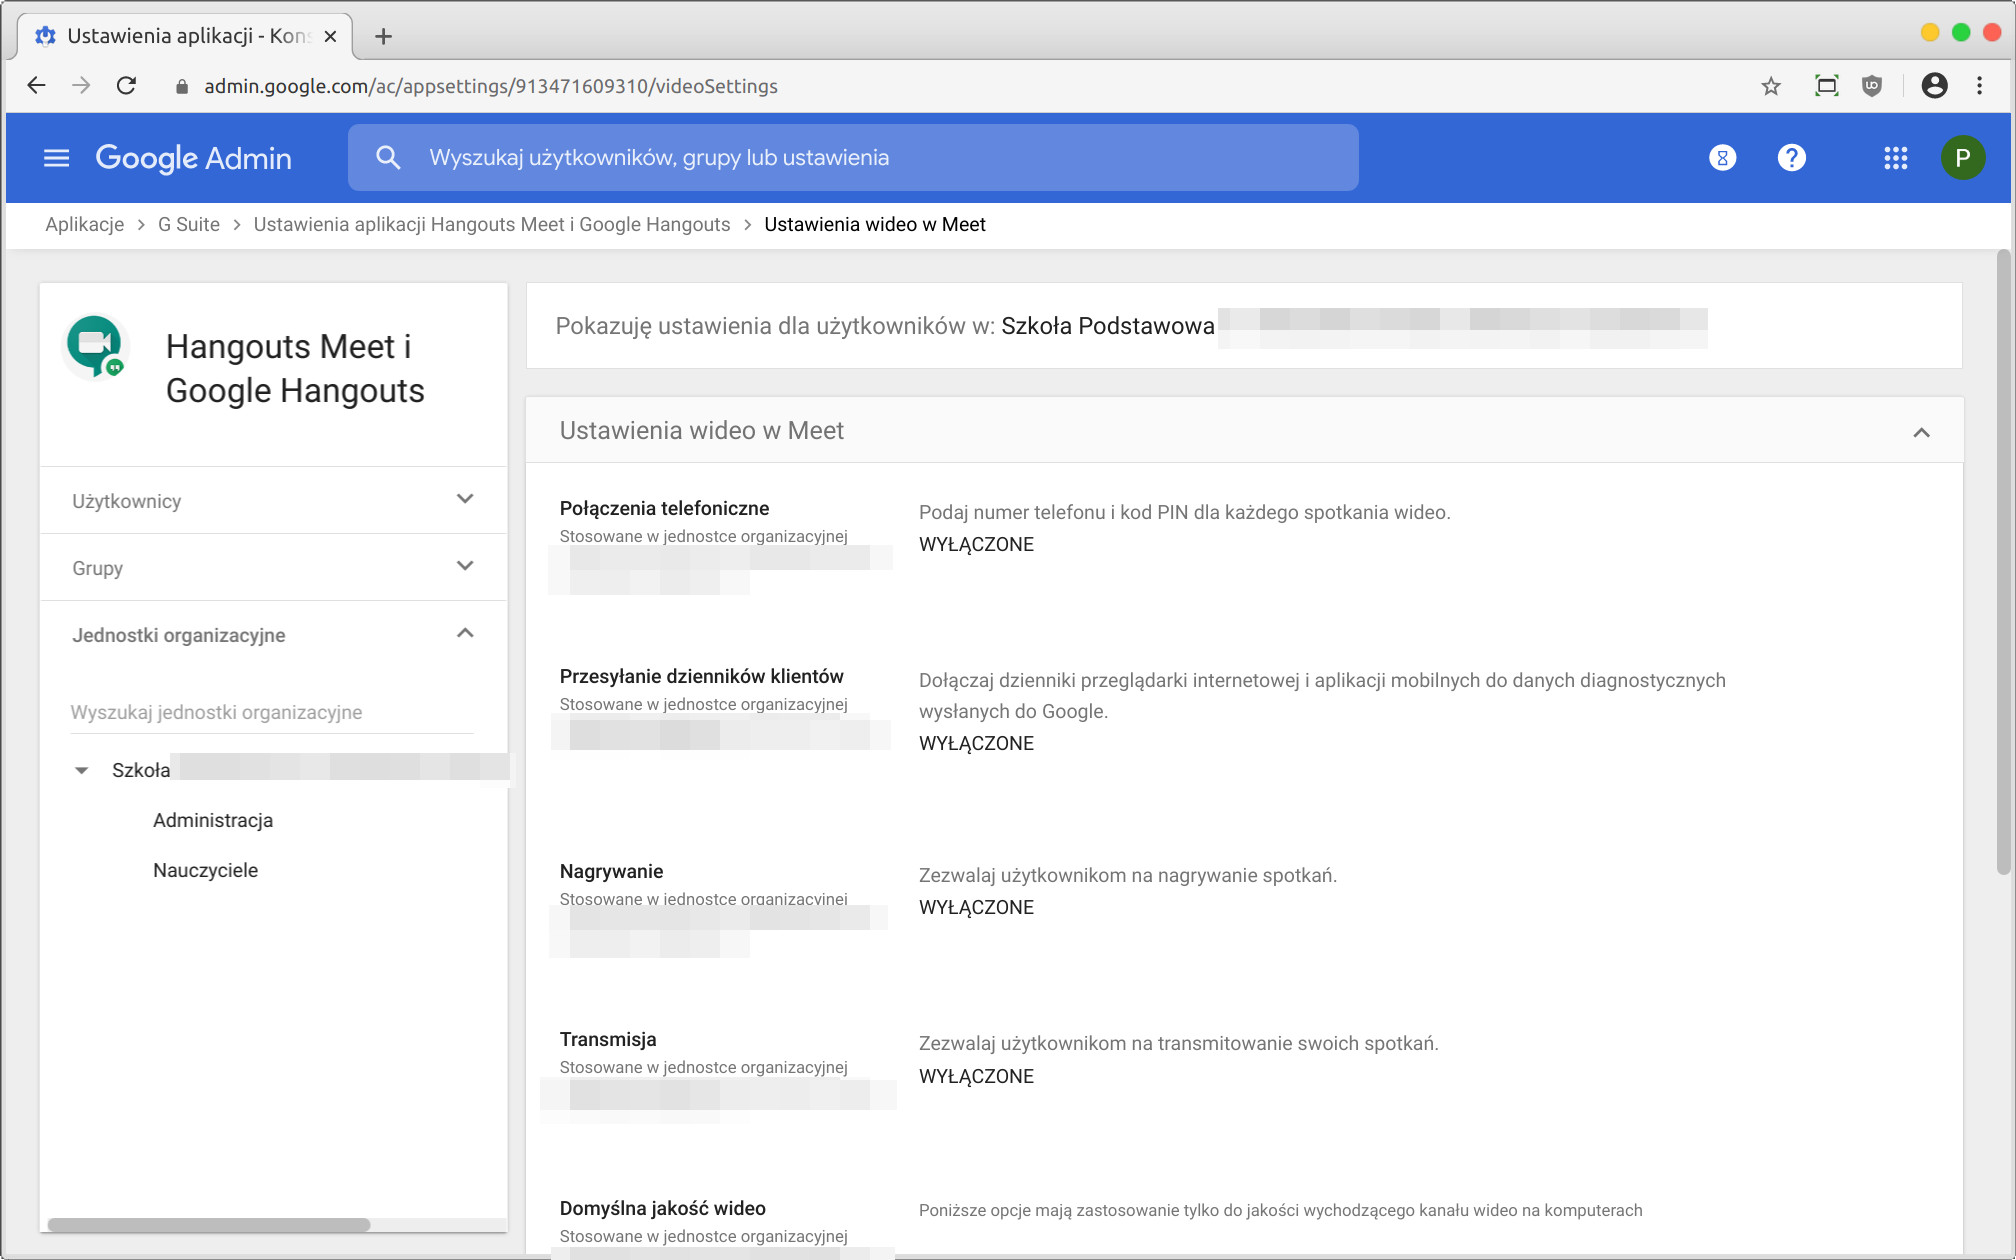Viewport: 2016px width, 1260px height.
Task: Open the Google apps grid launcher
Action: click(x=1896, y=158)
